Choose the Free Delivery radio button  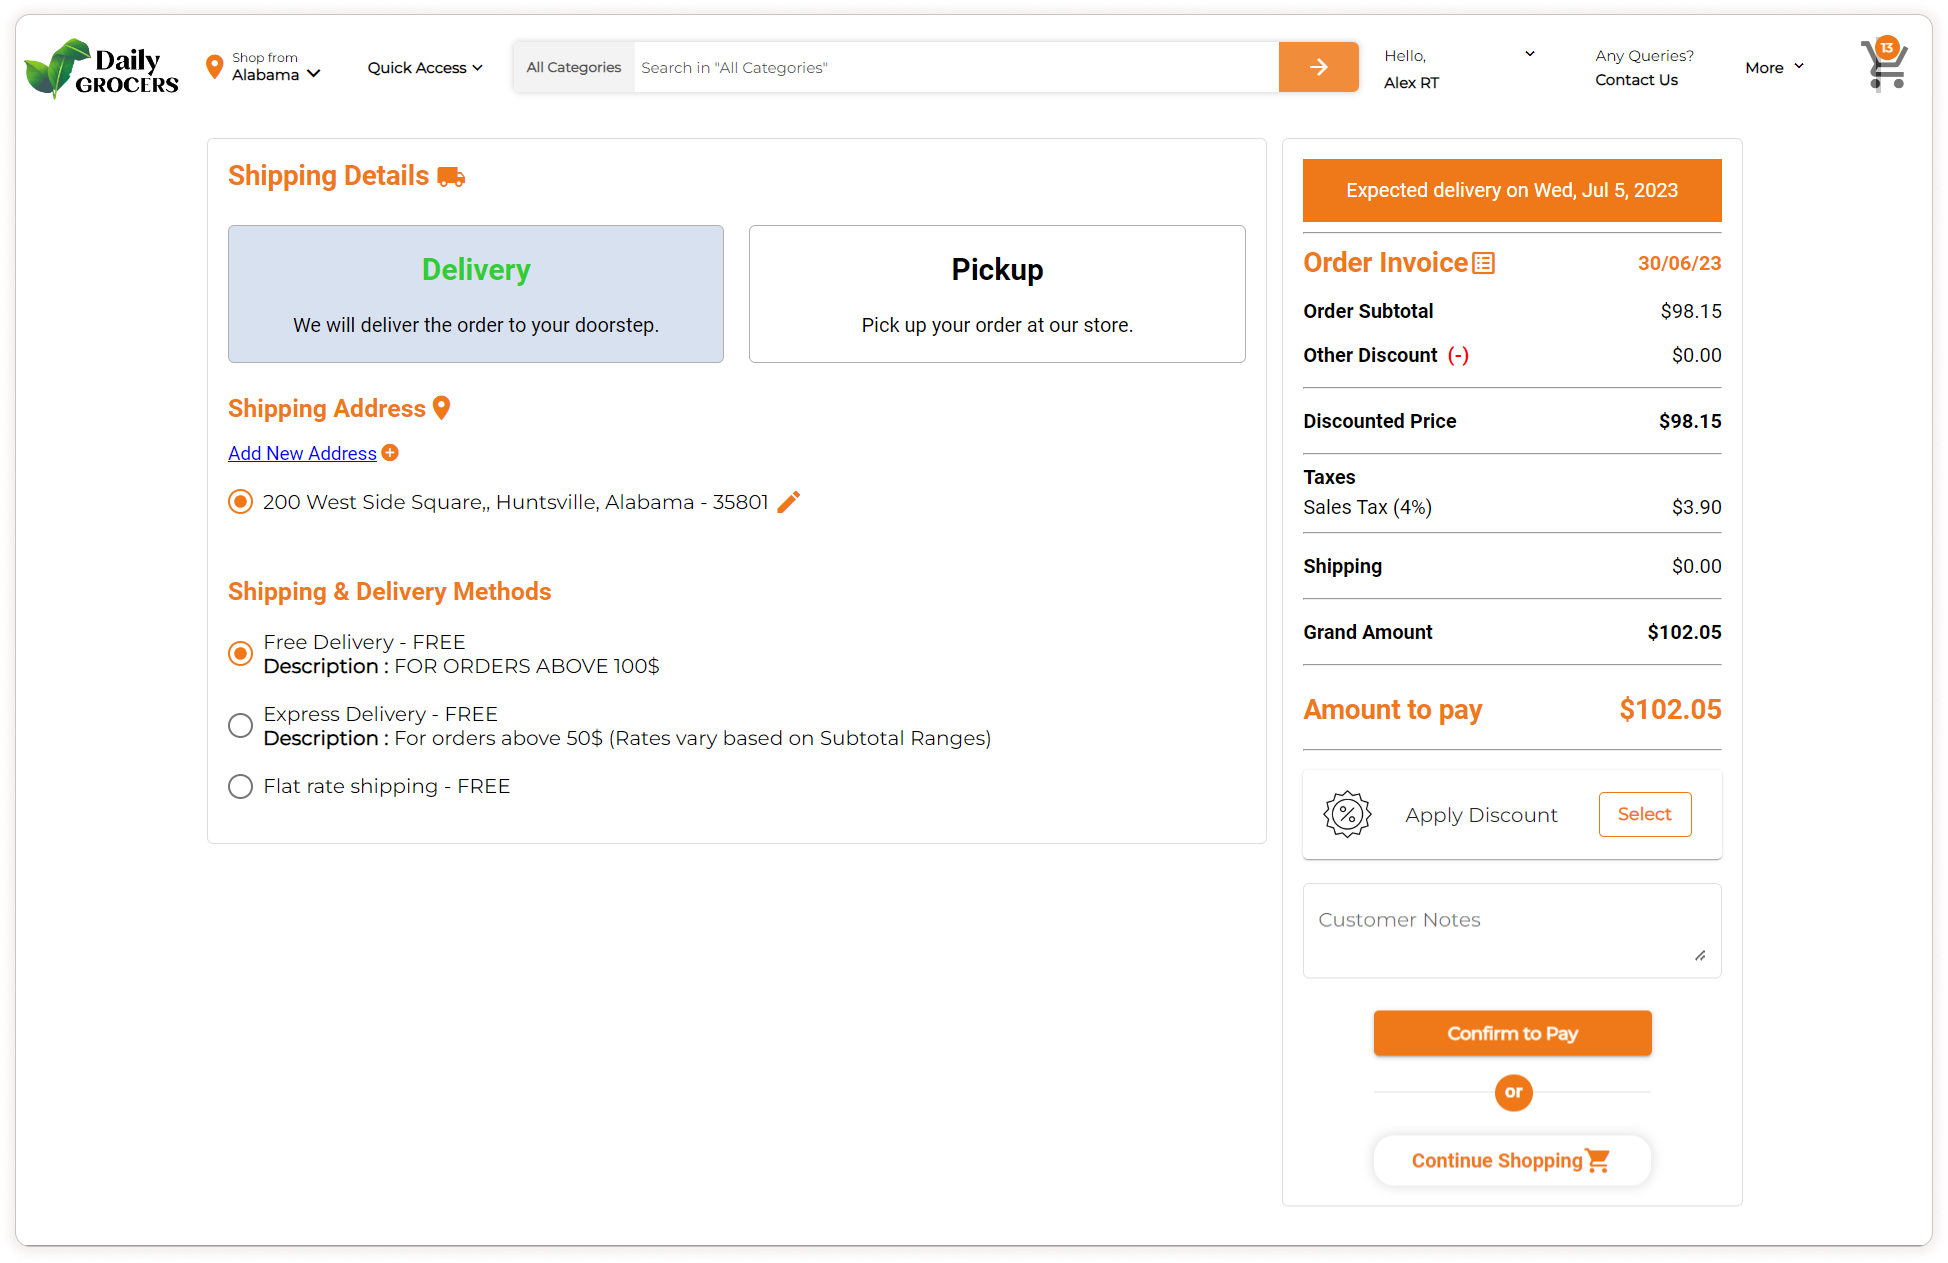tap(240, 653)
